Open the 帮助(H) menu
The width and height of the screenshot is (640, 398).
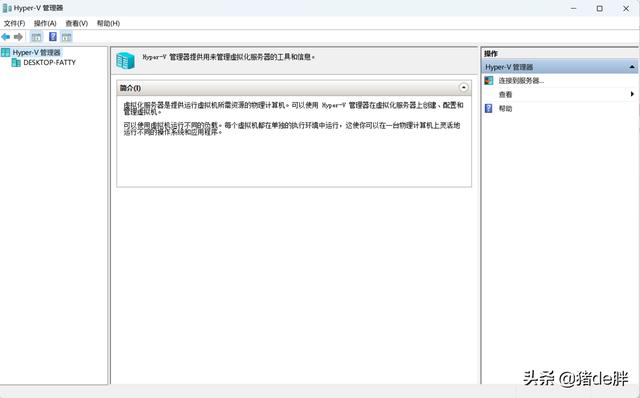[x=108, y=23]
